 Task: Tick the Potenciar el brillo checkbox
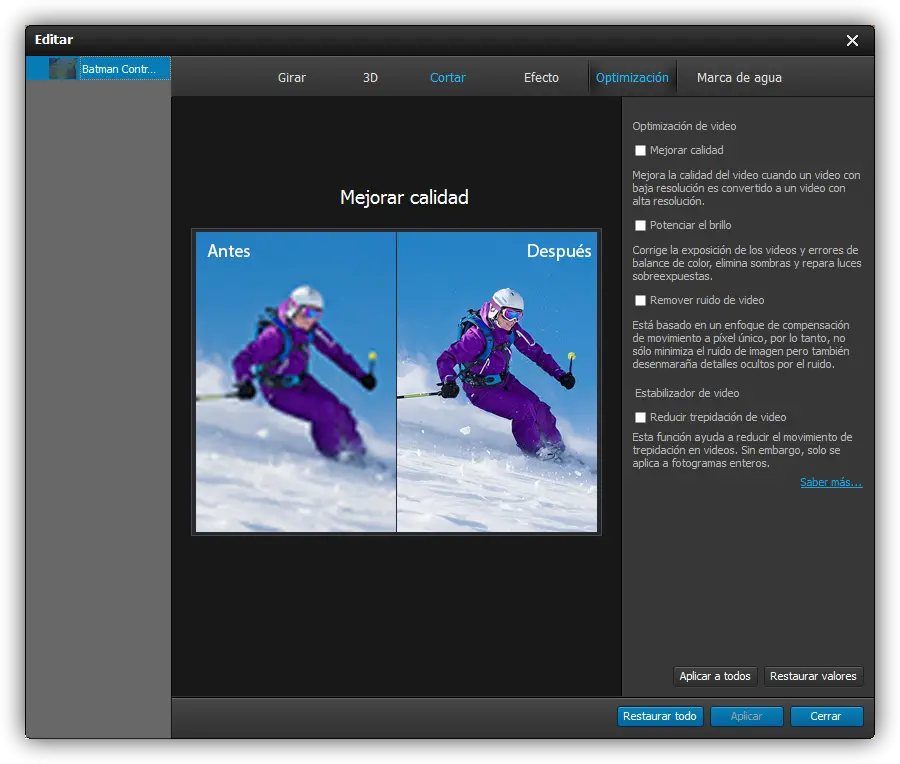641,226
